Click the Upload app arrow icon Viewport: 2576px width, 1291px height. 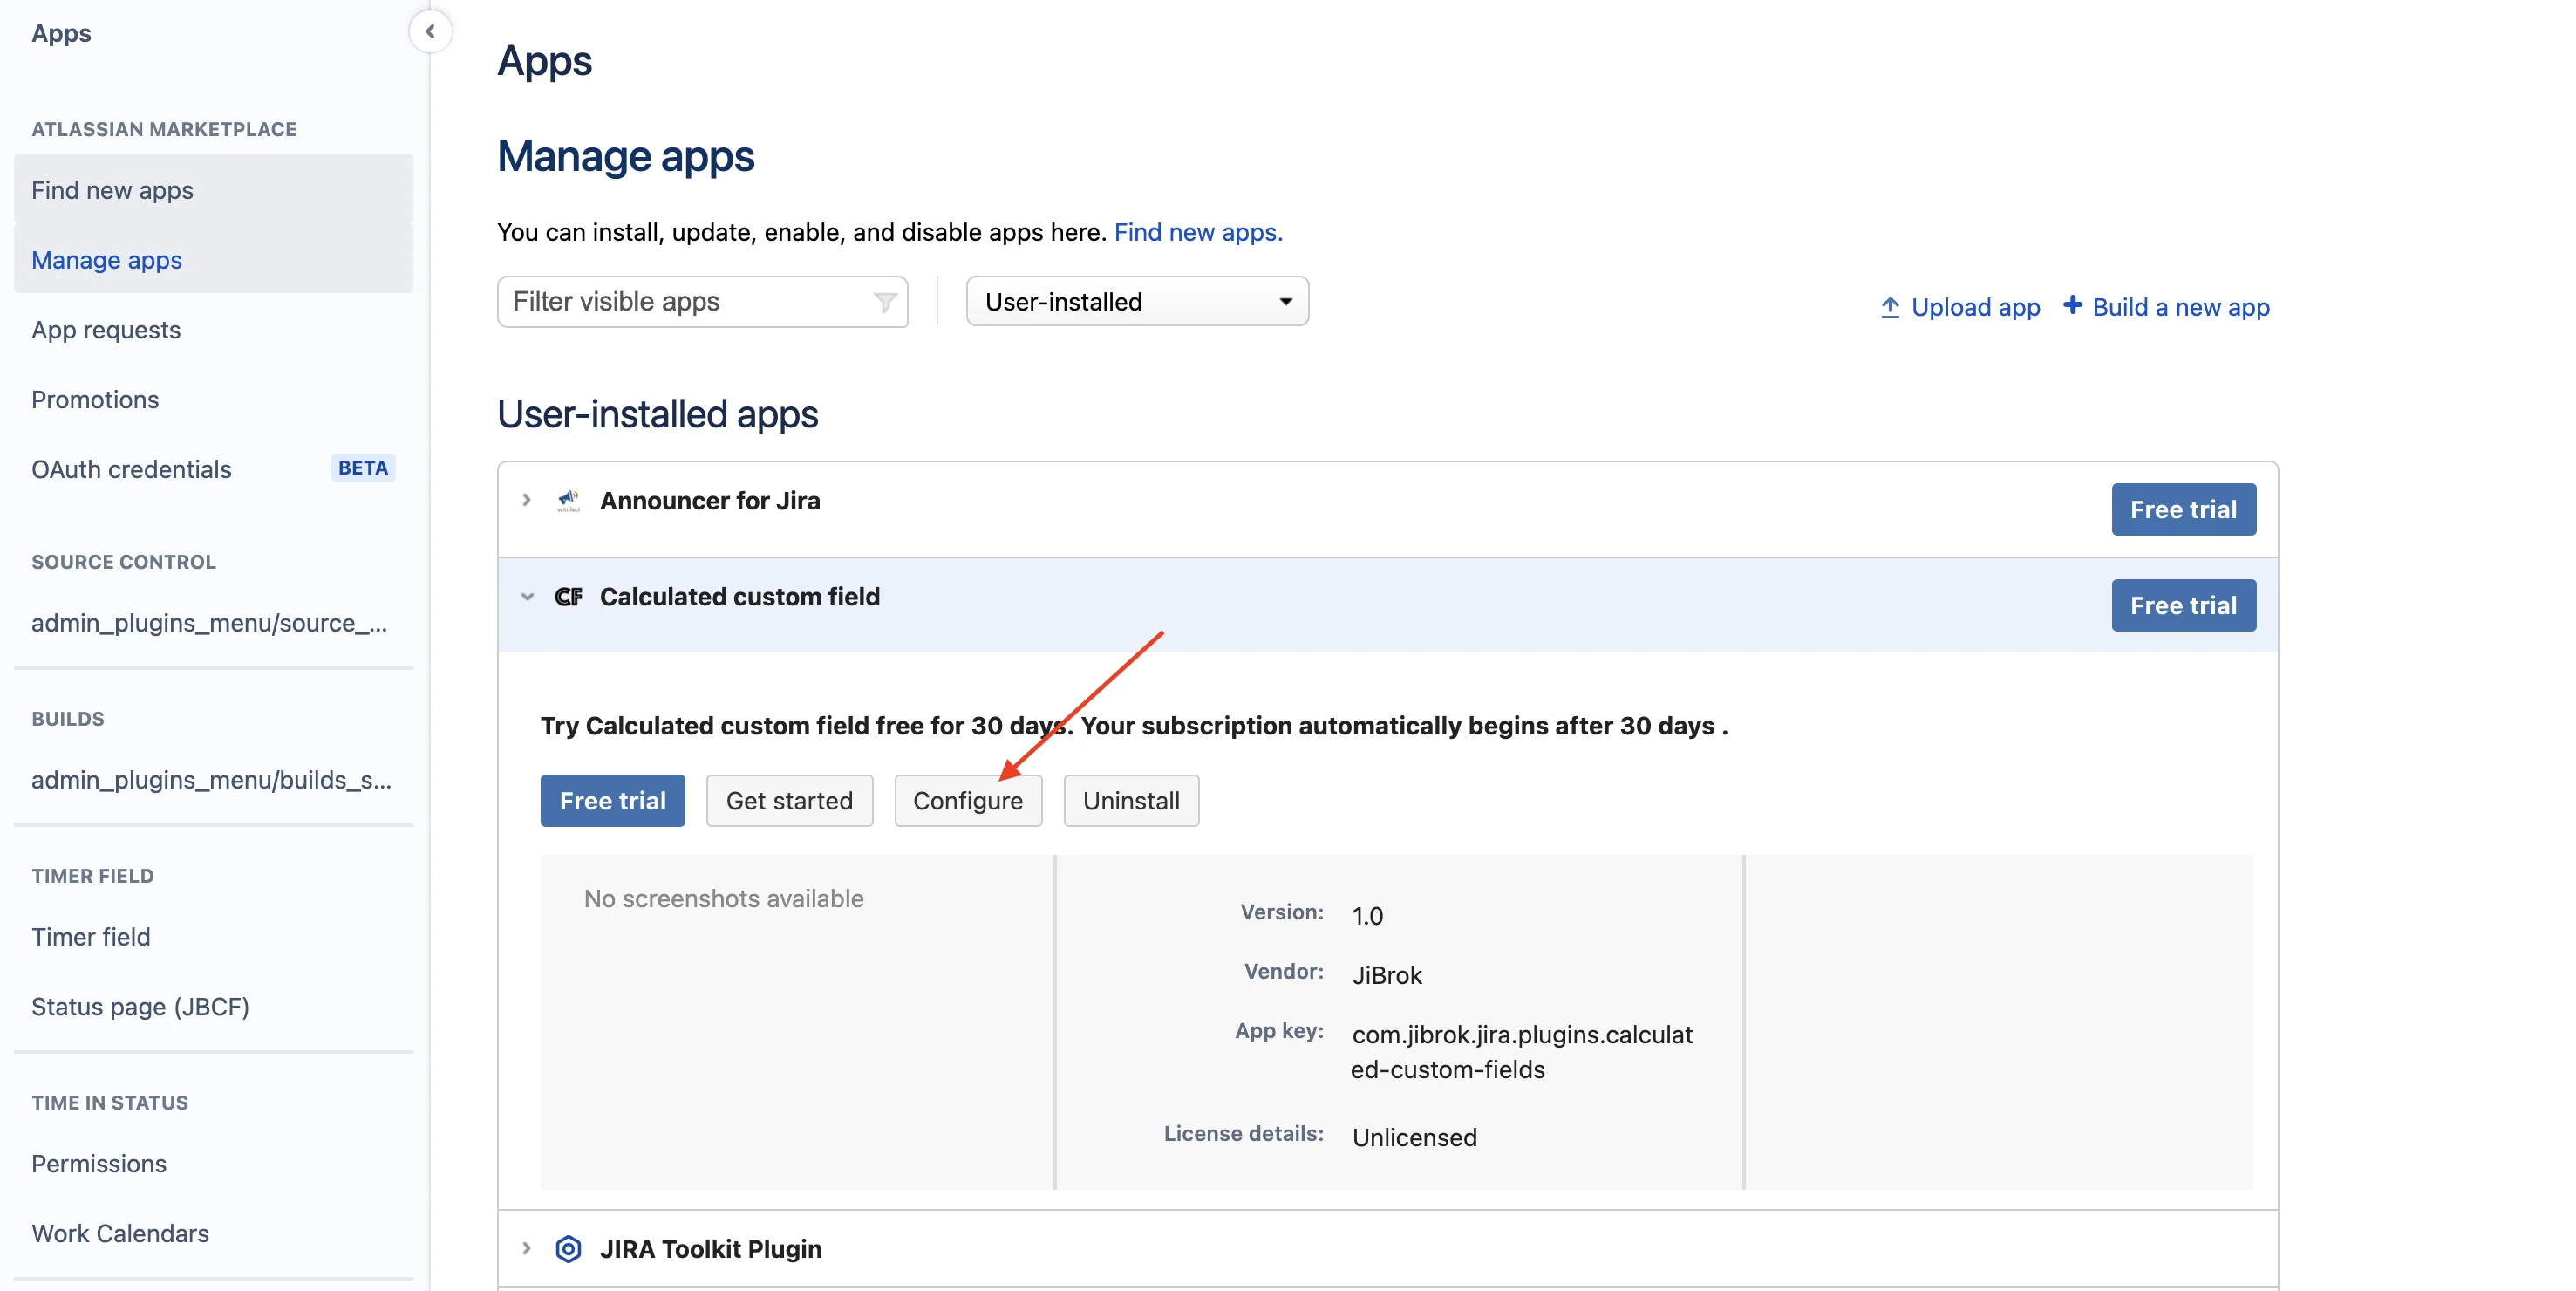1890,307
